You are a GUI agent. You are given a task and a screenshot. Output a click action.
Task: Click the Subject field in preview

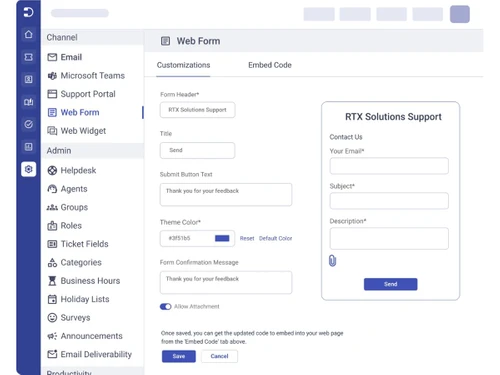tap(389, 201)
